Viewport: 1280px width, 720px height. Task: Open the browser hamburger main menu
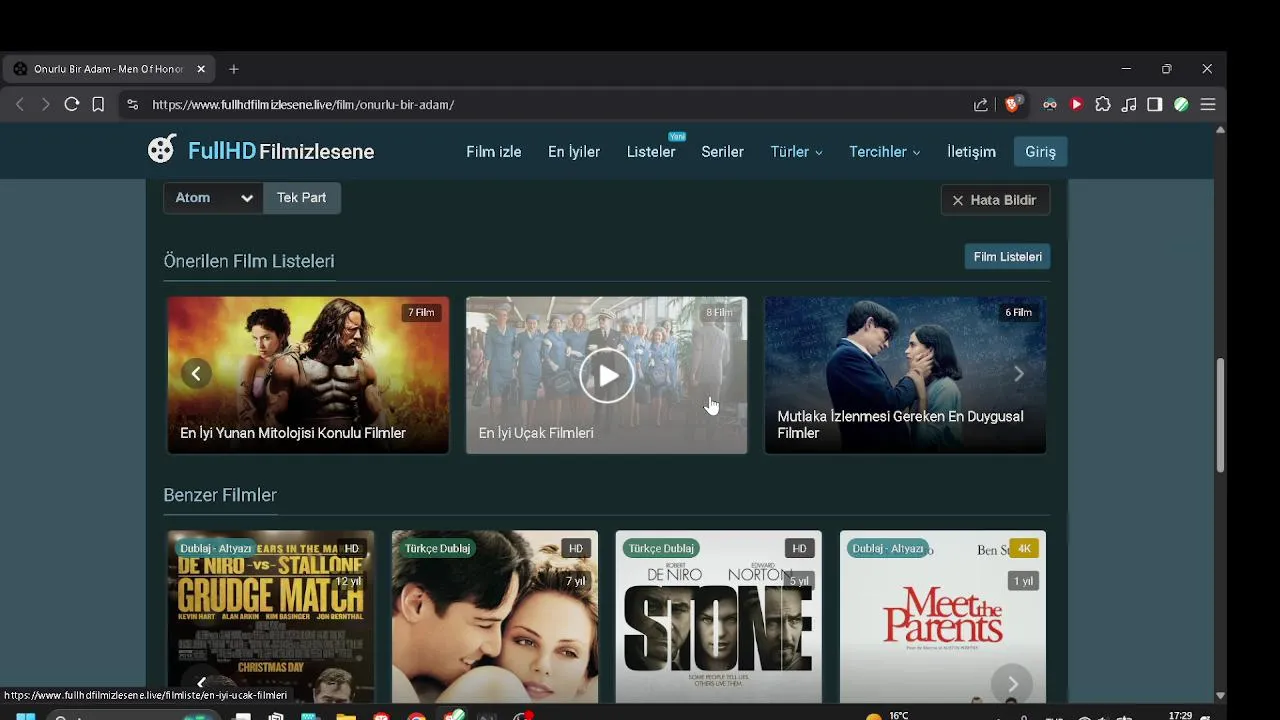coord(1208,104)
